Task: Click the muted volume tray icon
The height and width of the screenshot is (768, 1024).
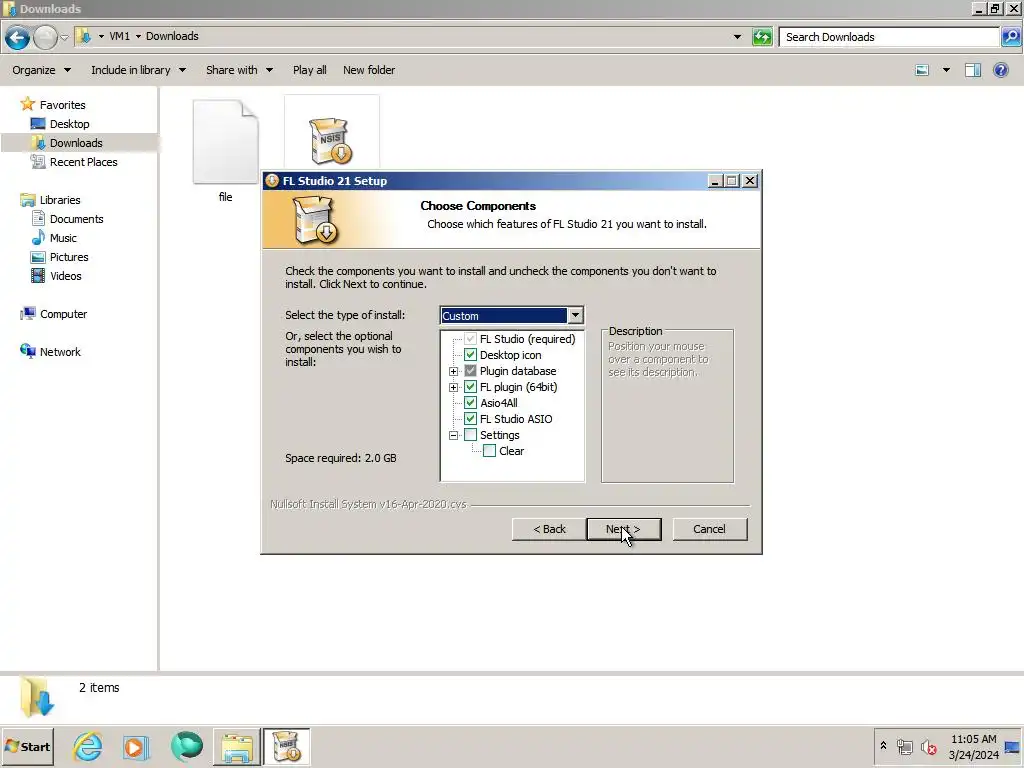Action: pos(929,746)
